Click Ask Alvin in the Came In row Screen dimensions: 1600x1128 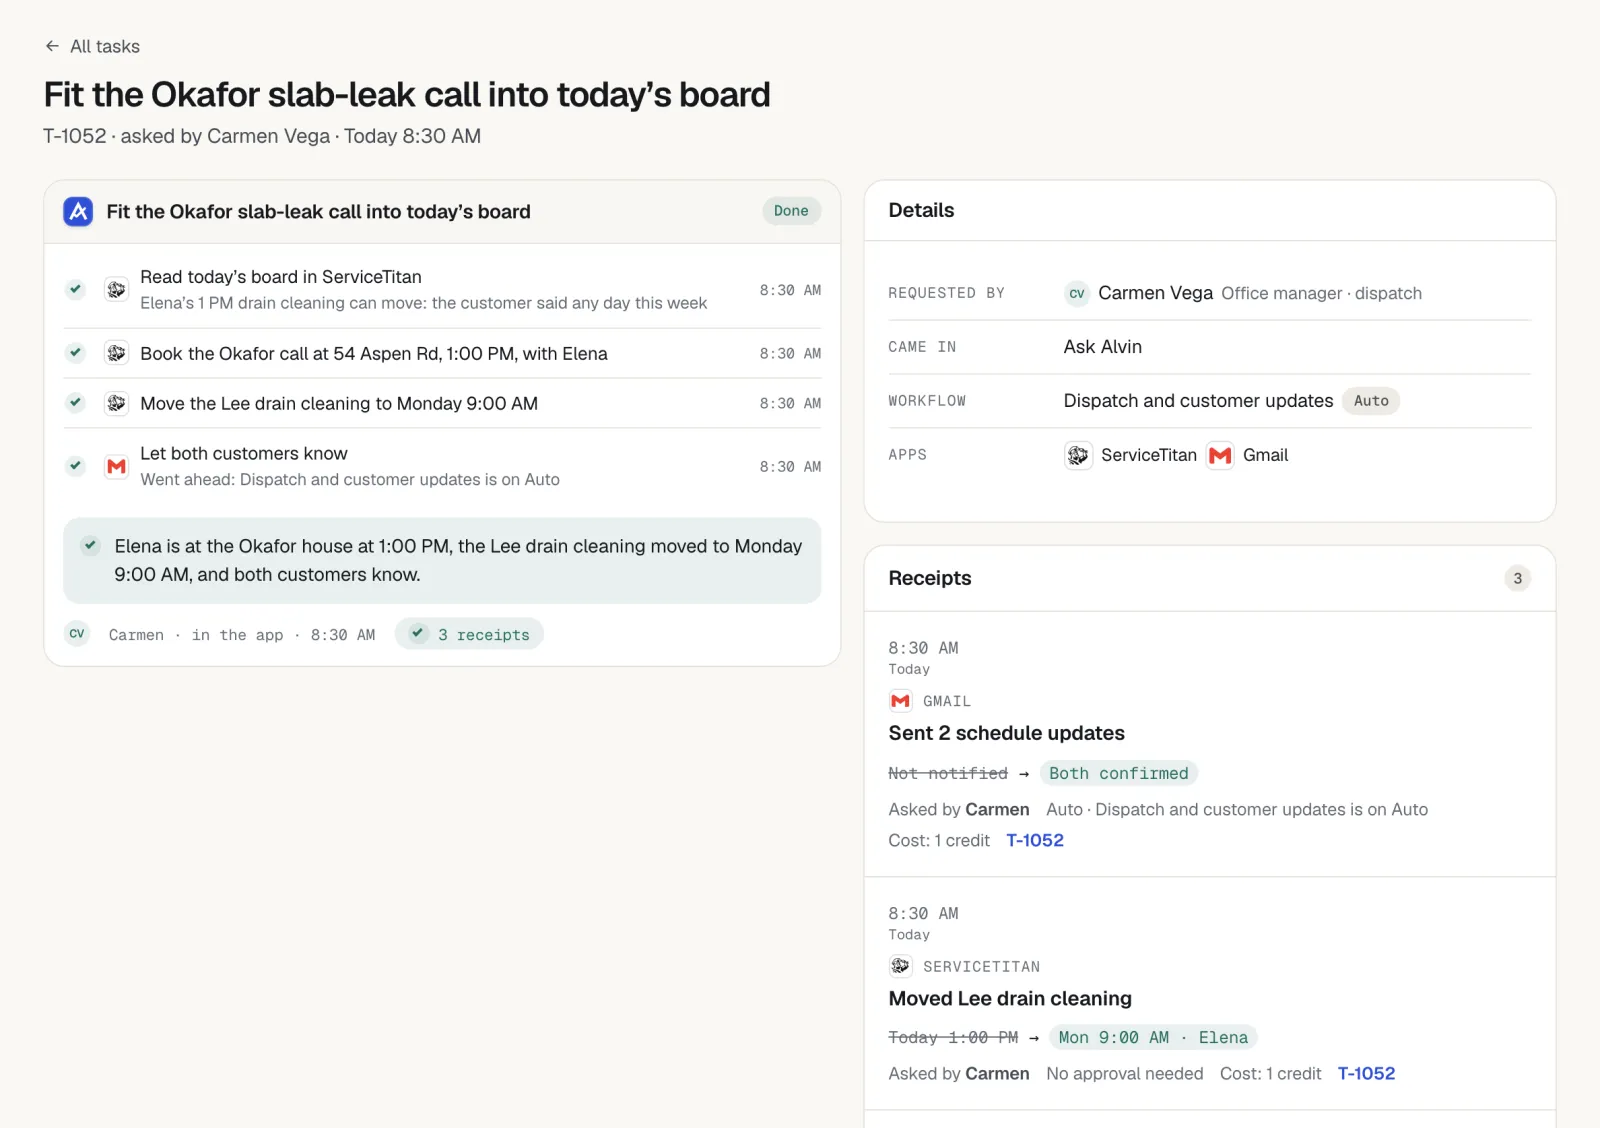pyautogui.click(x=1103, y=347)
